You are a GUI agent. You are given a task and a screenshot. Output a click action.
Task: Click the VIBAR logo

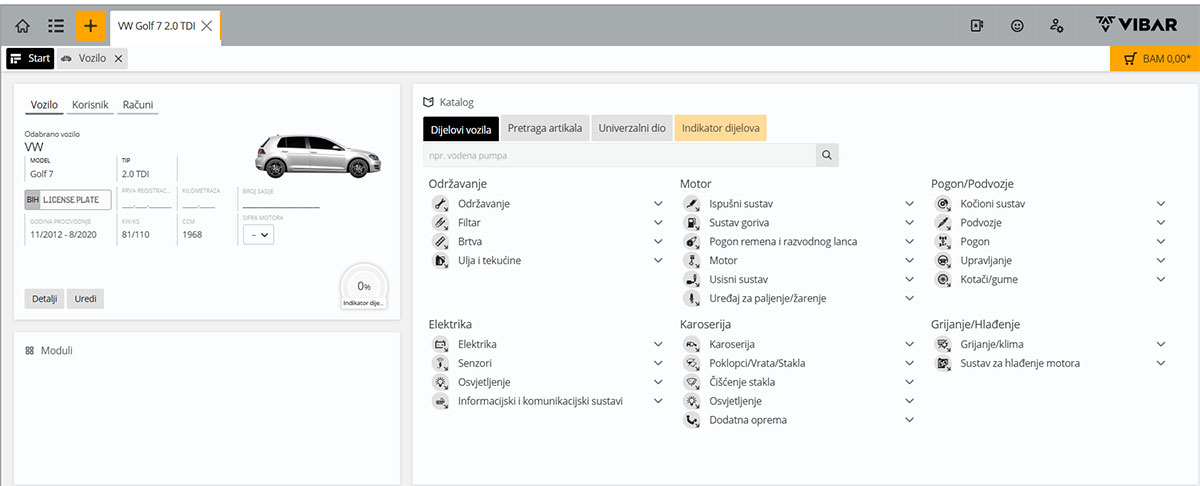click(x=1136, y=25)
